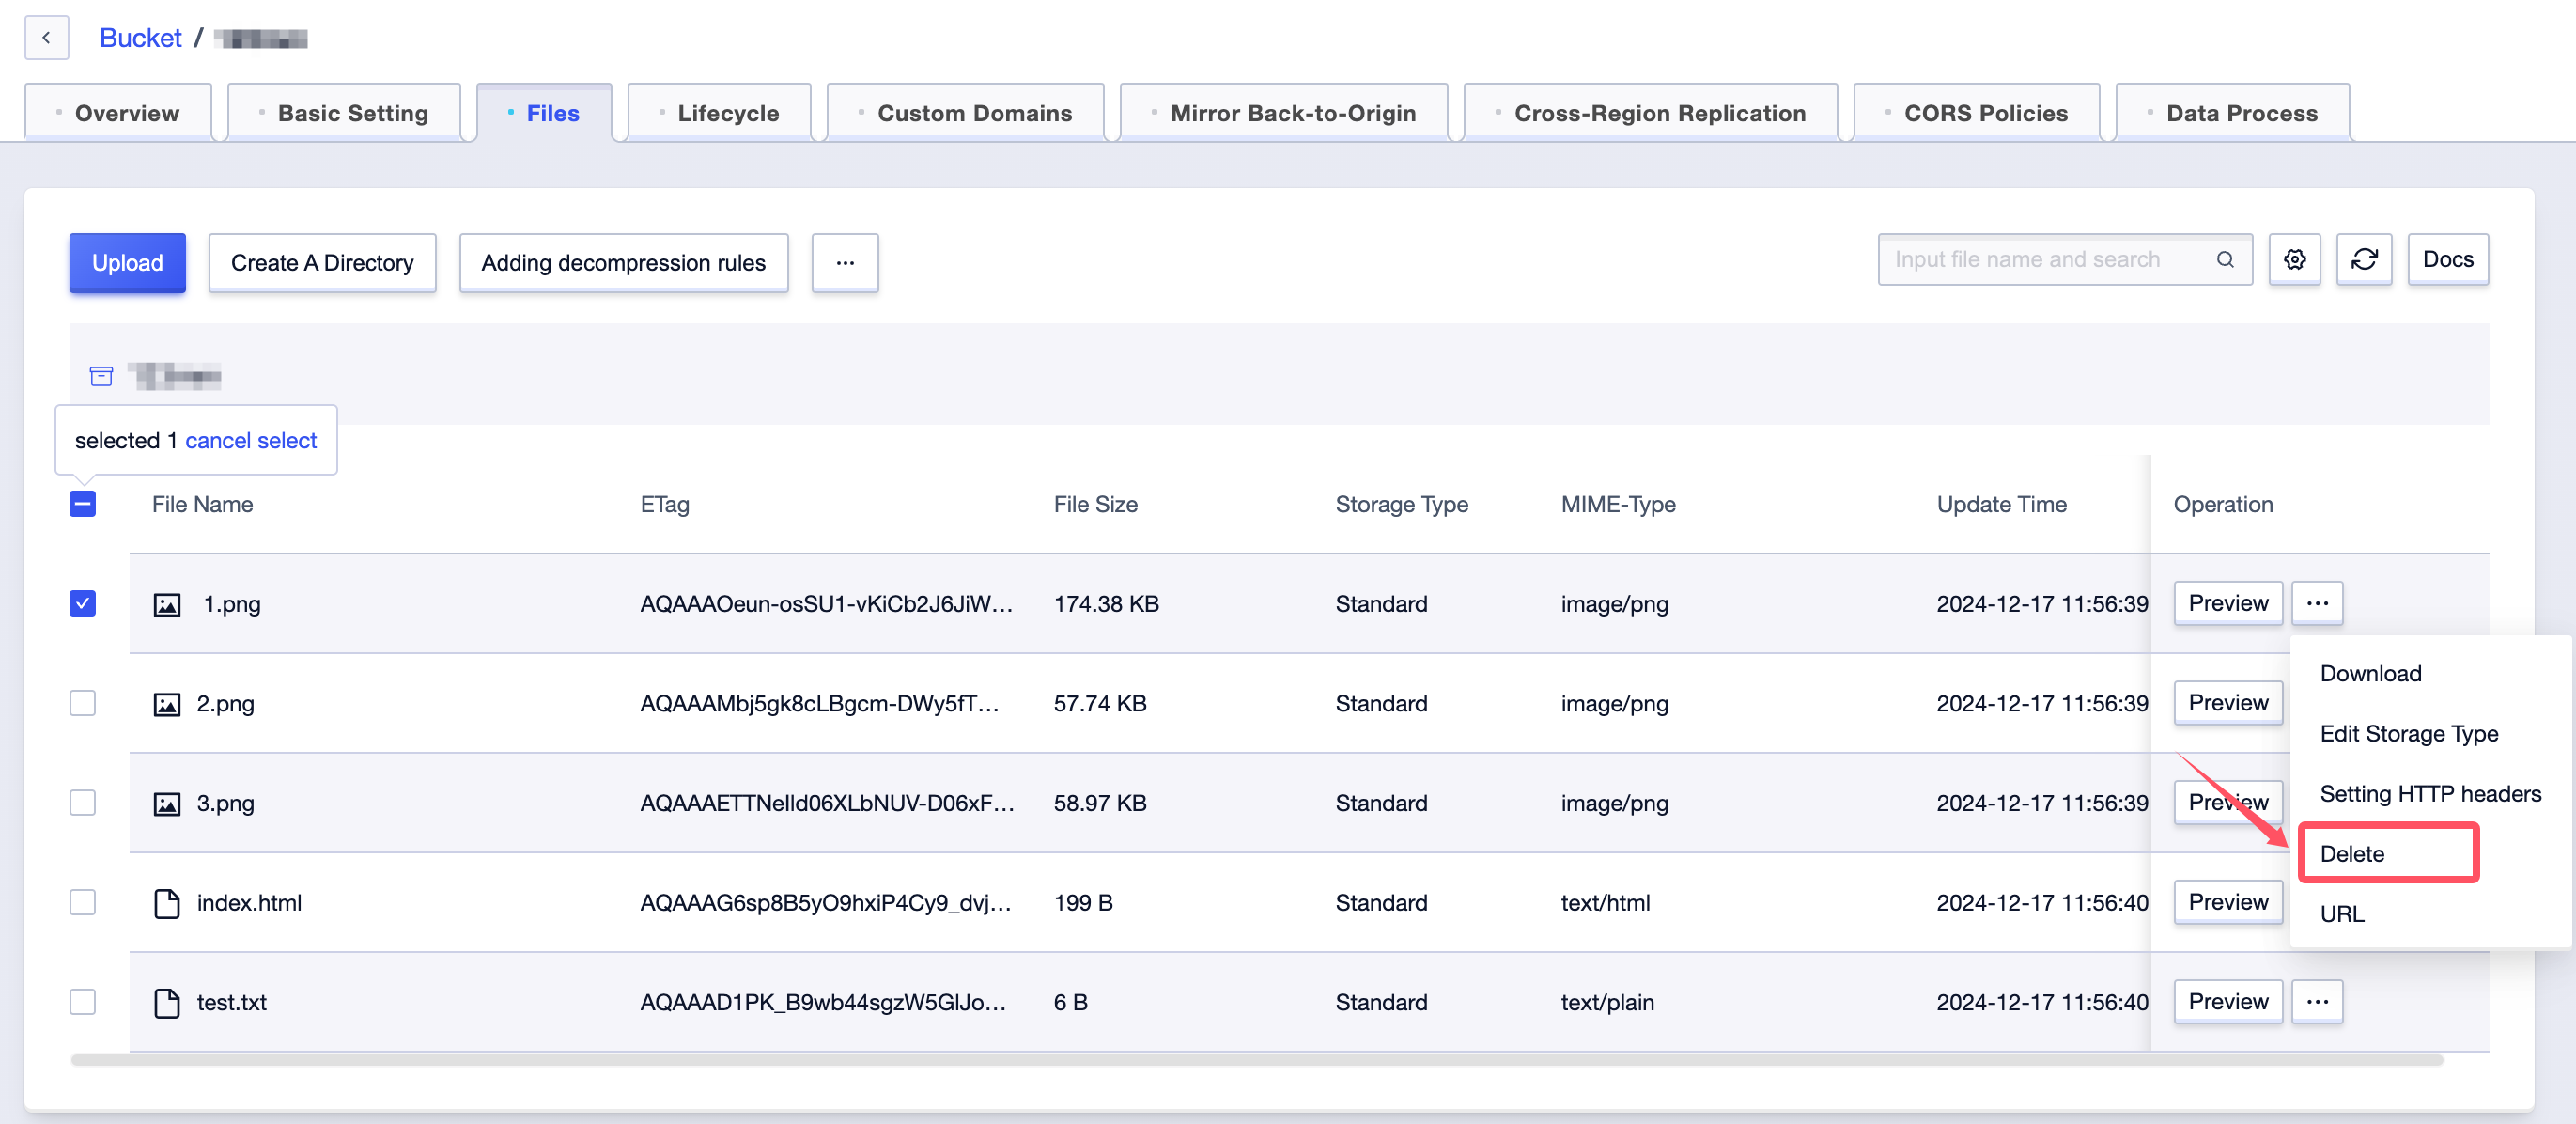Click the 1.png file name
Viewport: 2576px width, 1124px height.
pyautogui.click(x=232, y=604)
